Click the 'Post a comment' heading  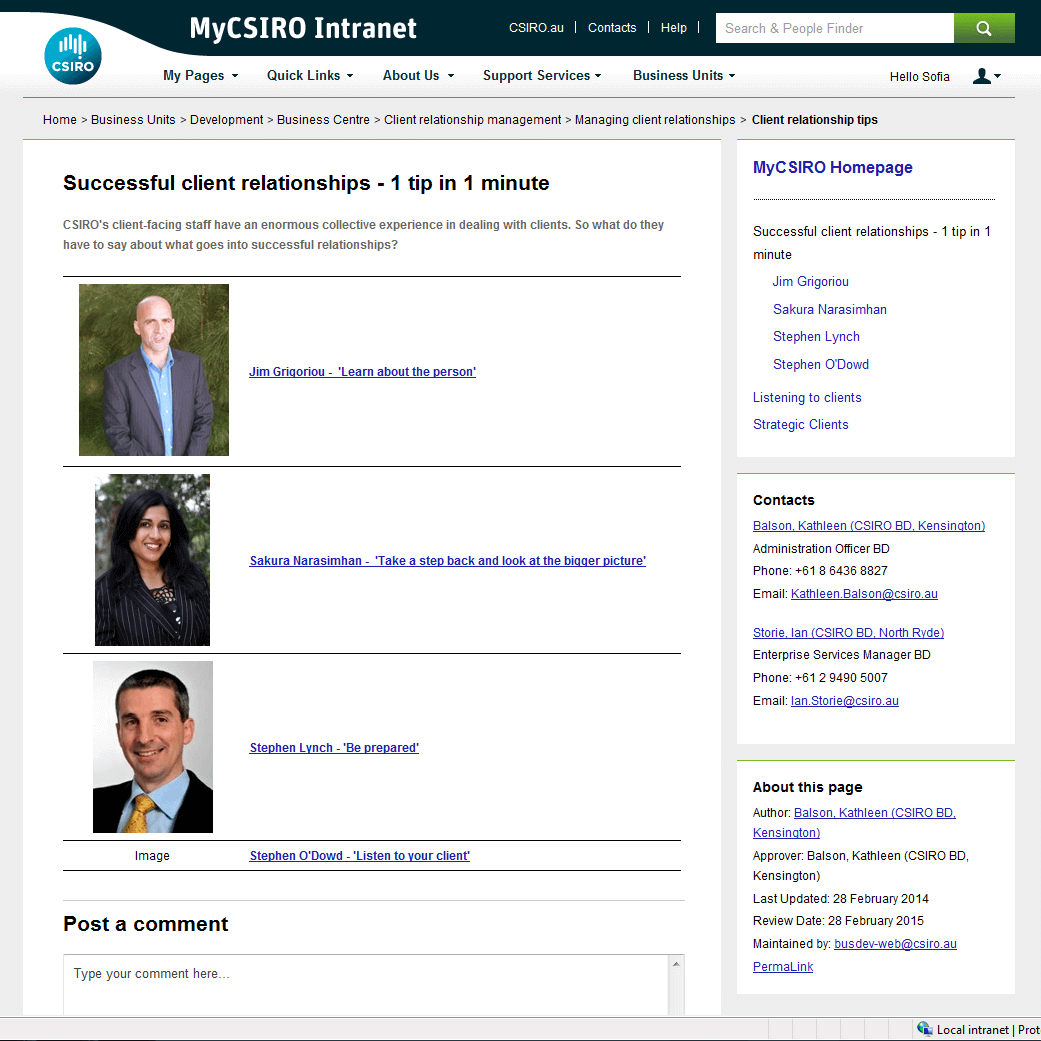pos(145,924)
